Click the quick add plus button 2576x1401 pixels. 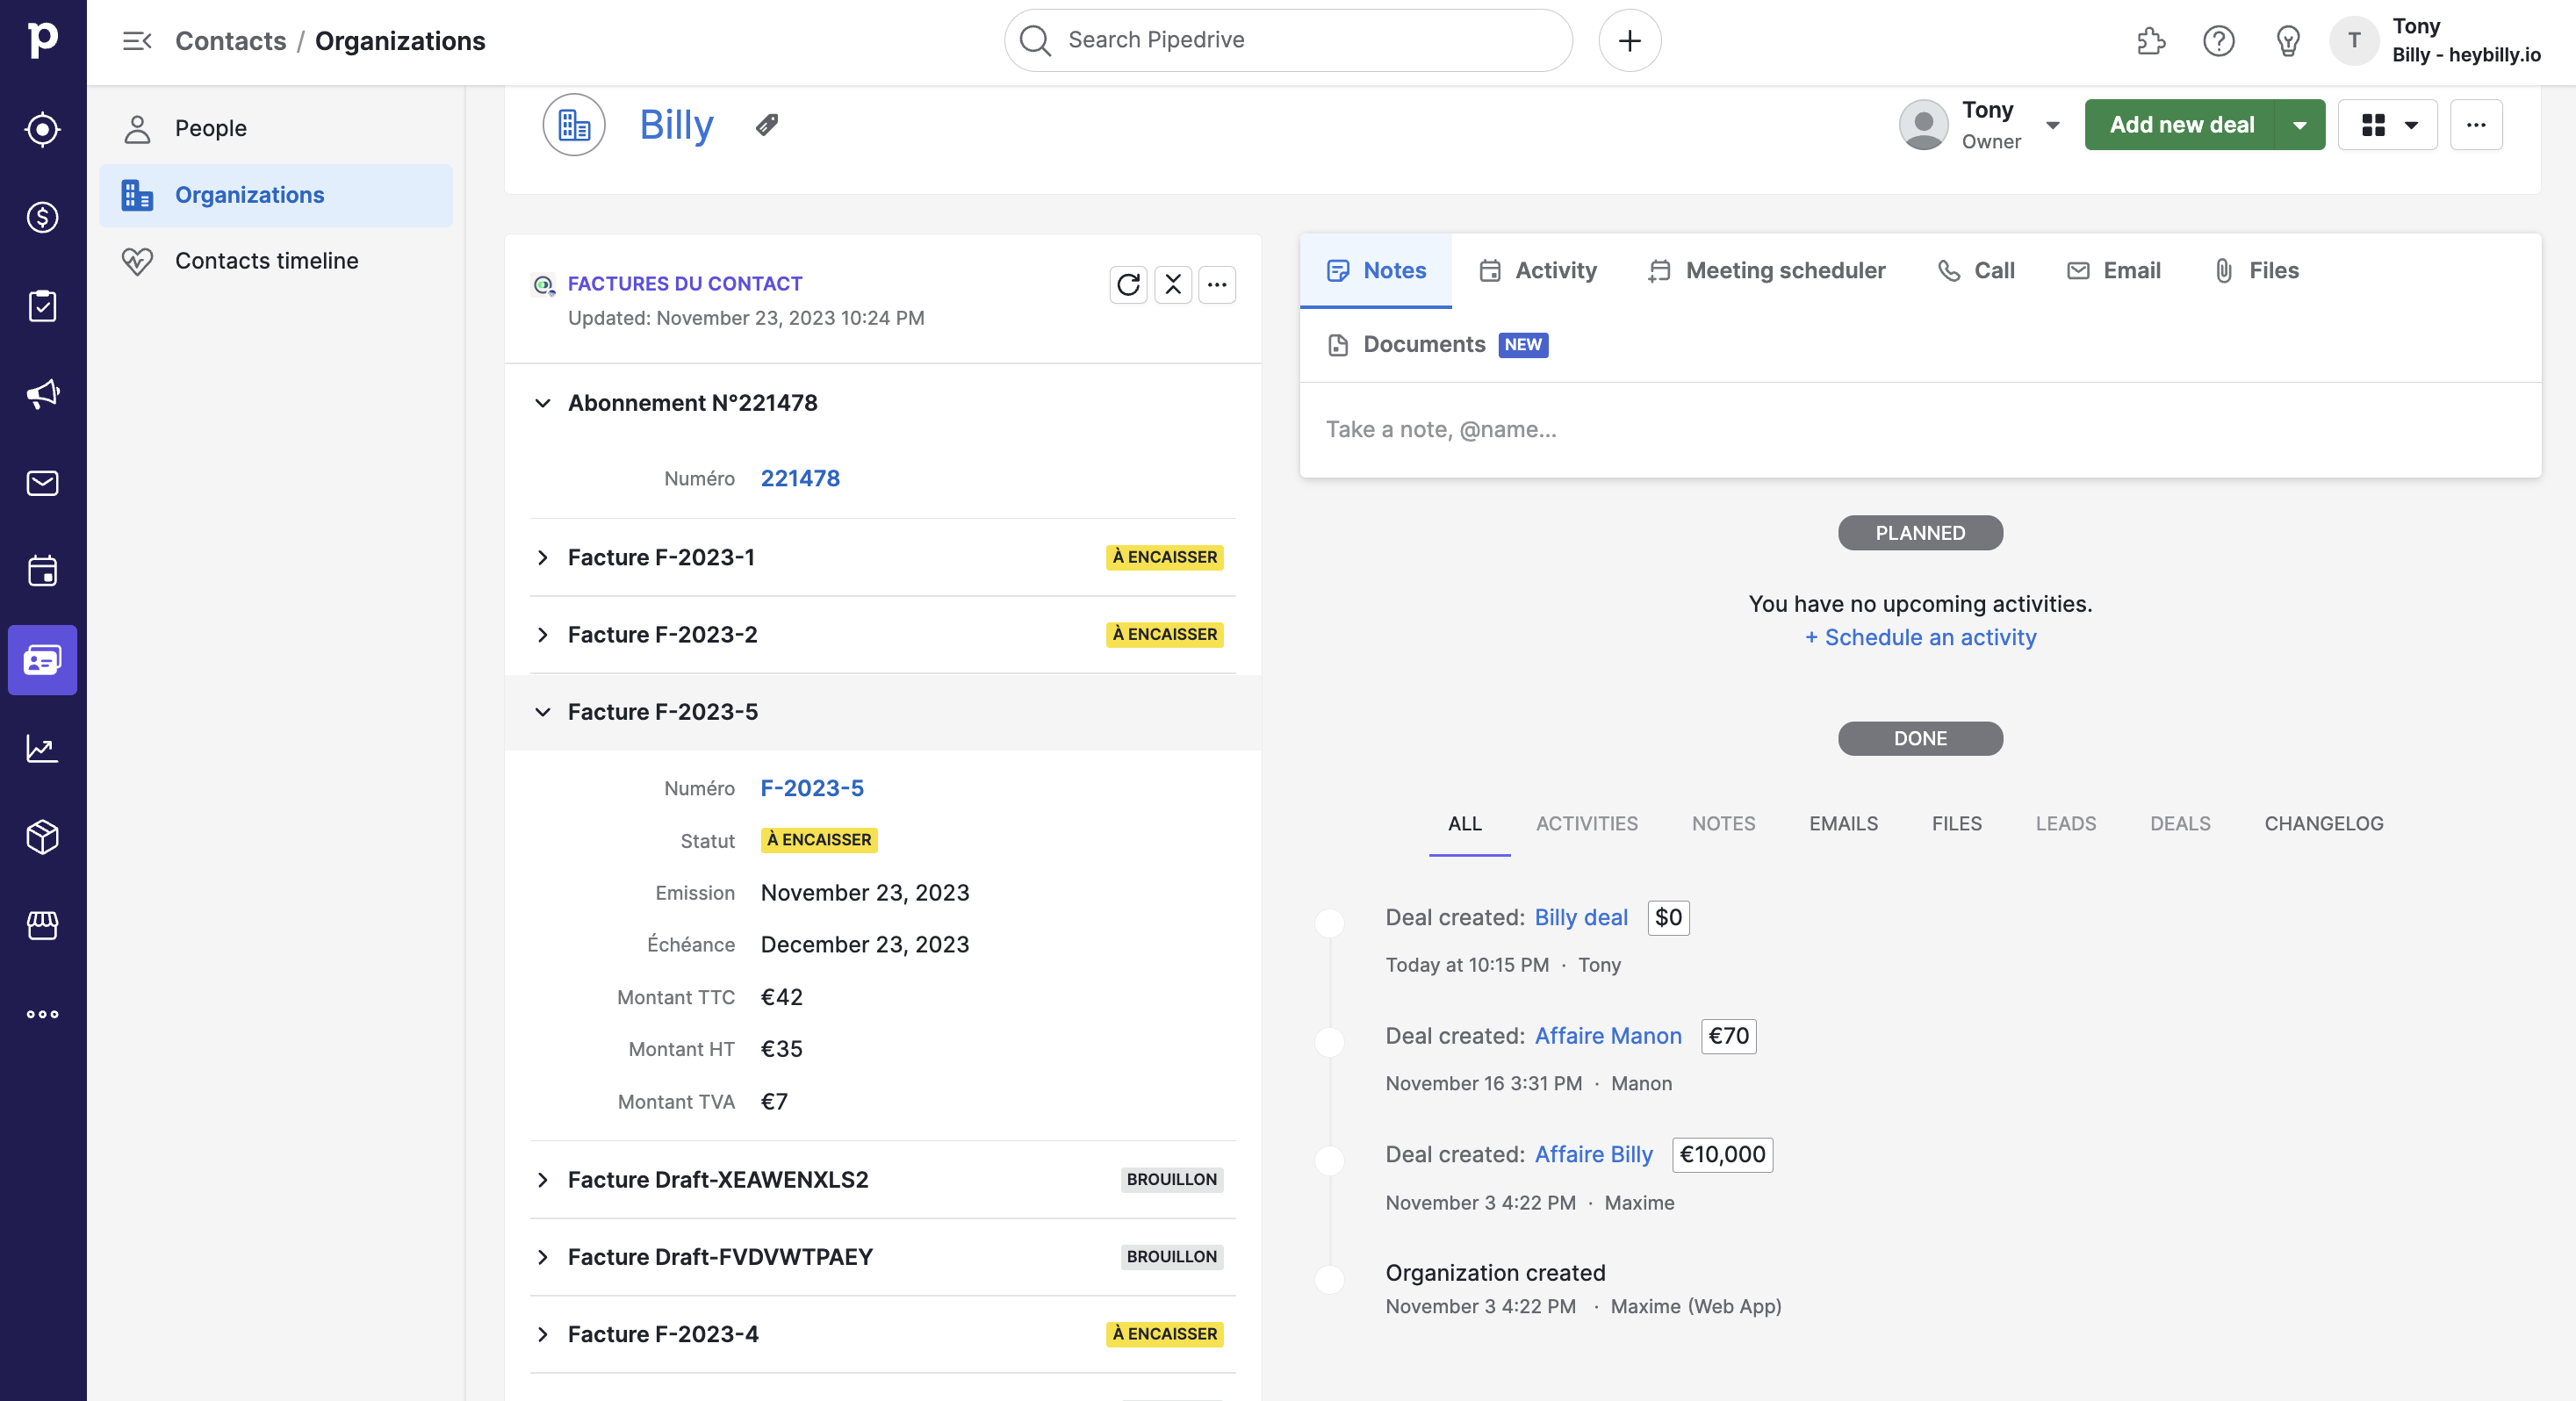1630,40
